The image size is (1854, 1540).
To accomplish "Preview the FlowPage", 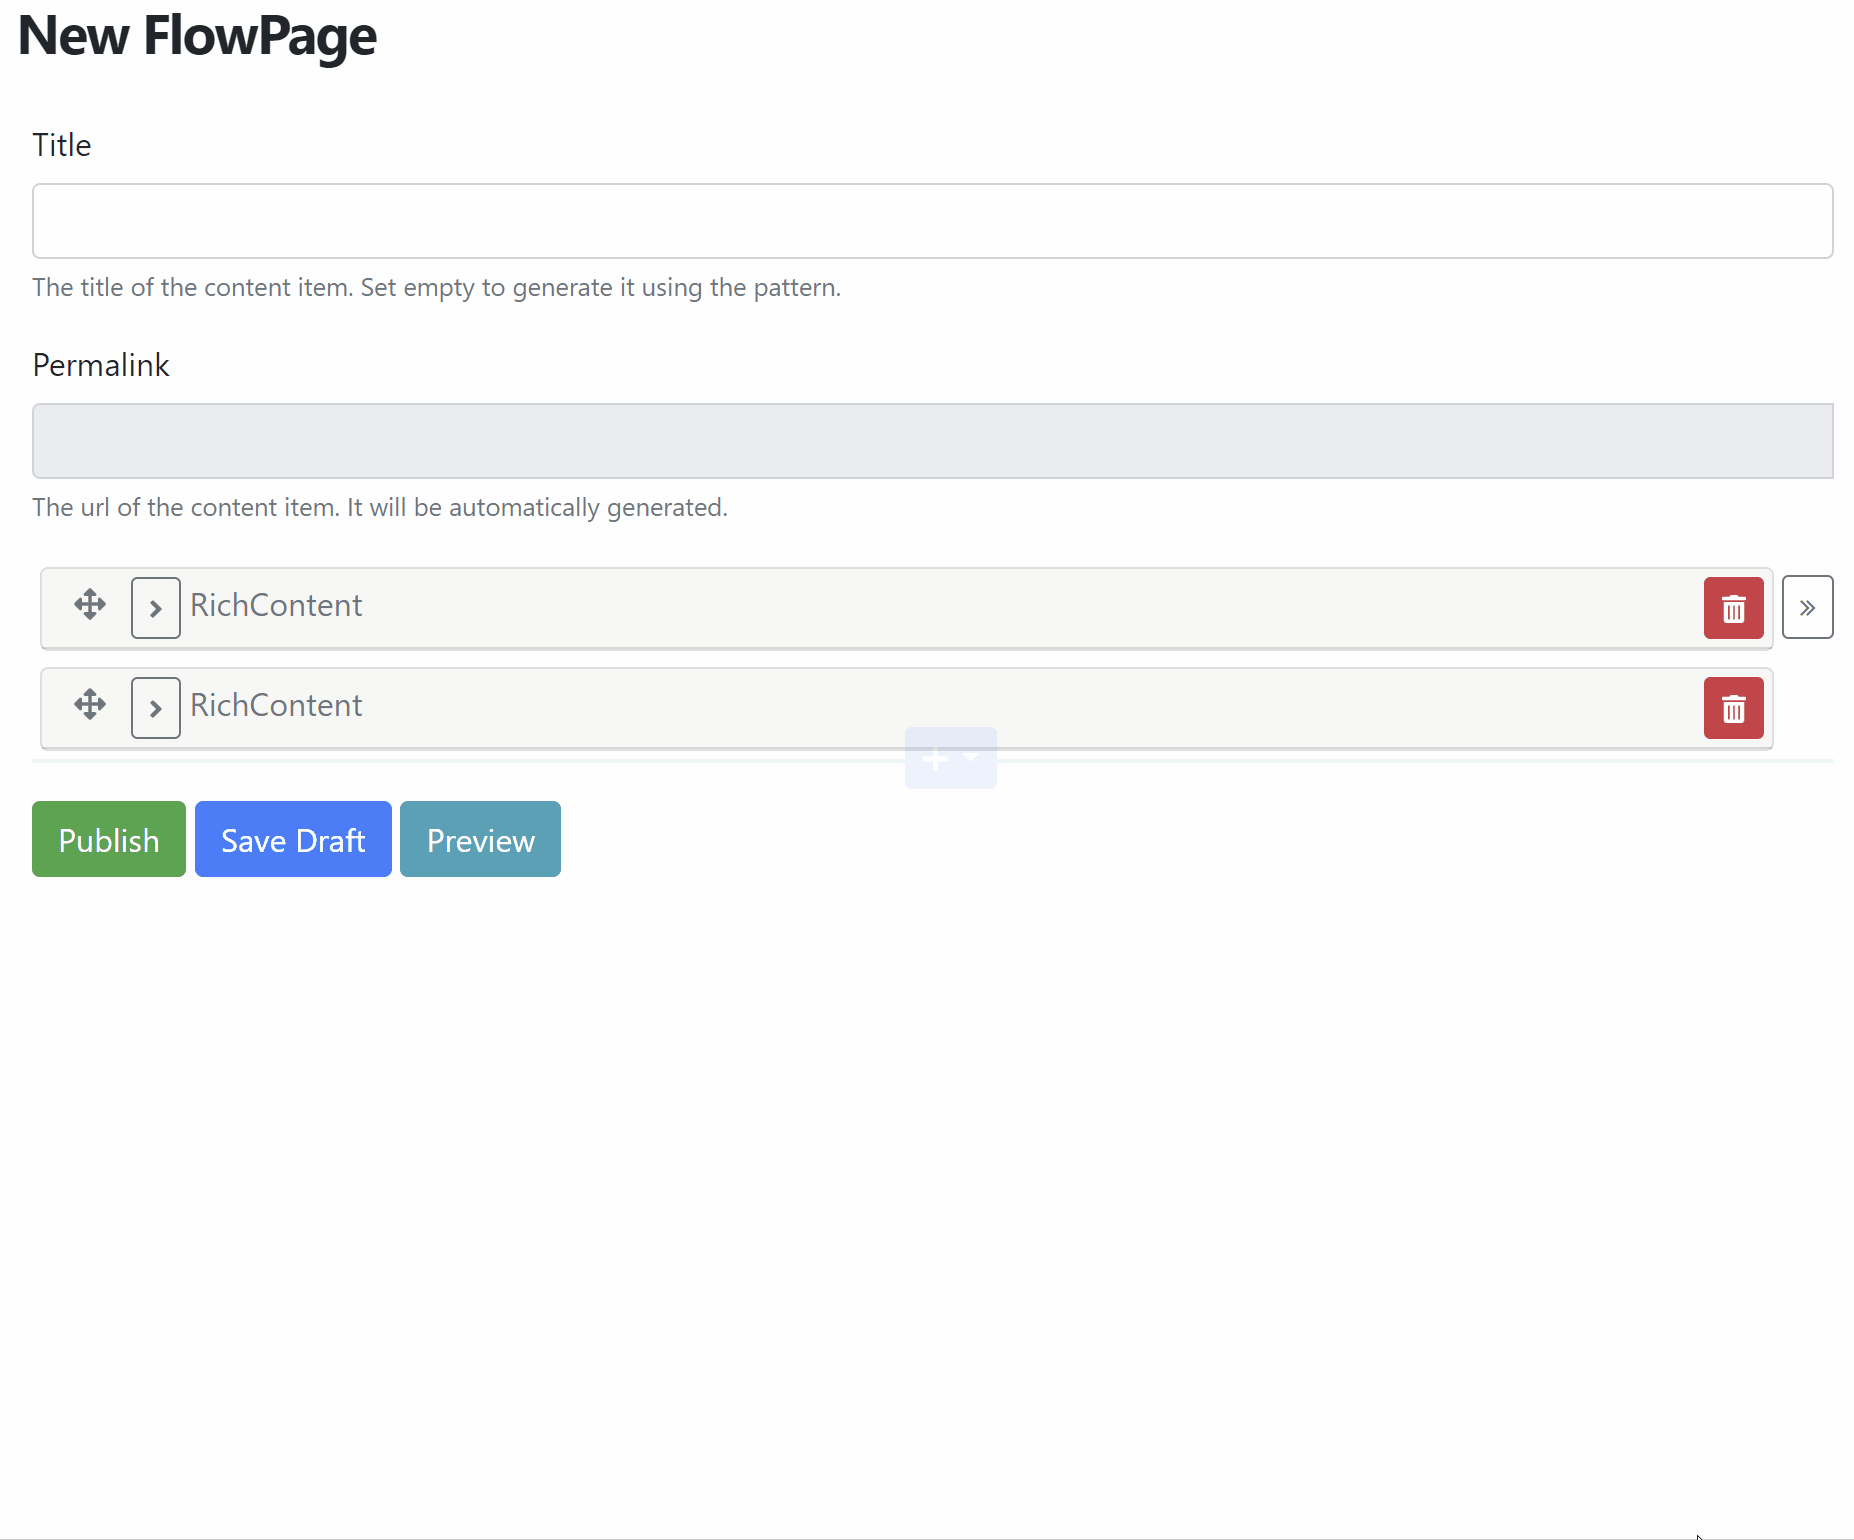I will pos(480,839).
